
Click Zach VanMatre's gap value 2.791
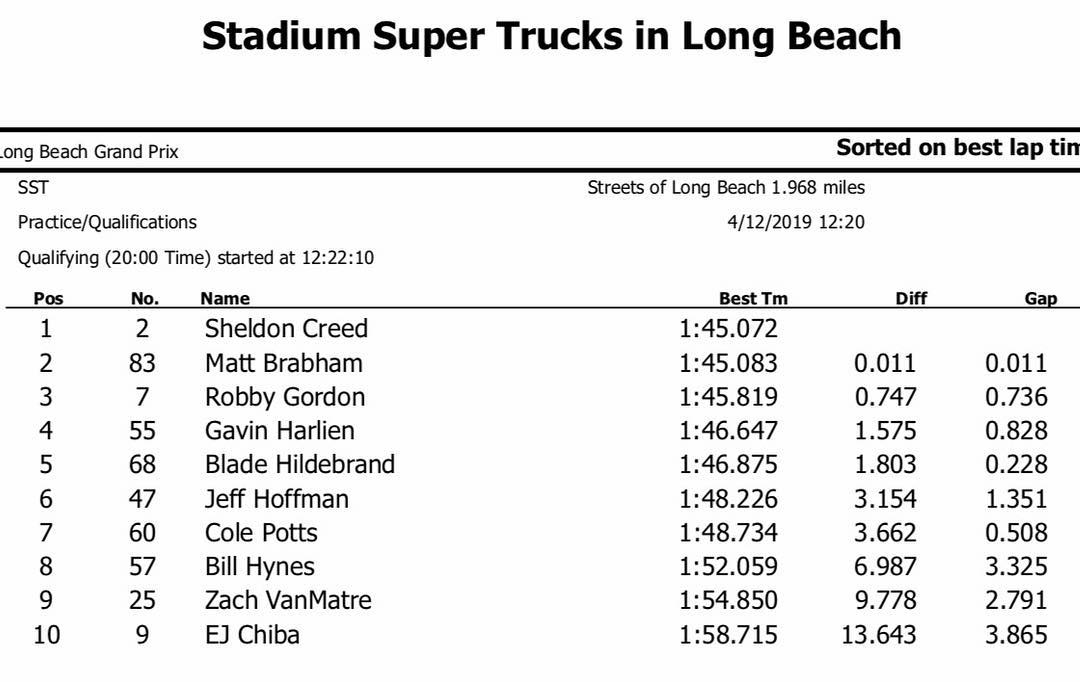[1016, 600]
